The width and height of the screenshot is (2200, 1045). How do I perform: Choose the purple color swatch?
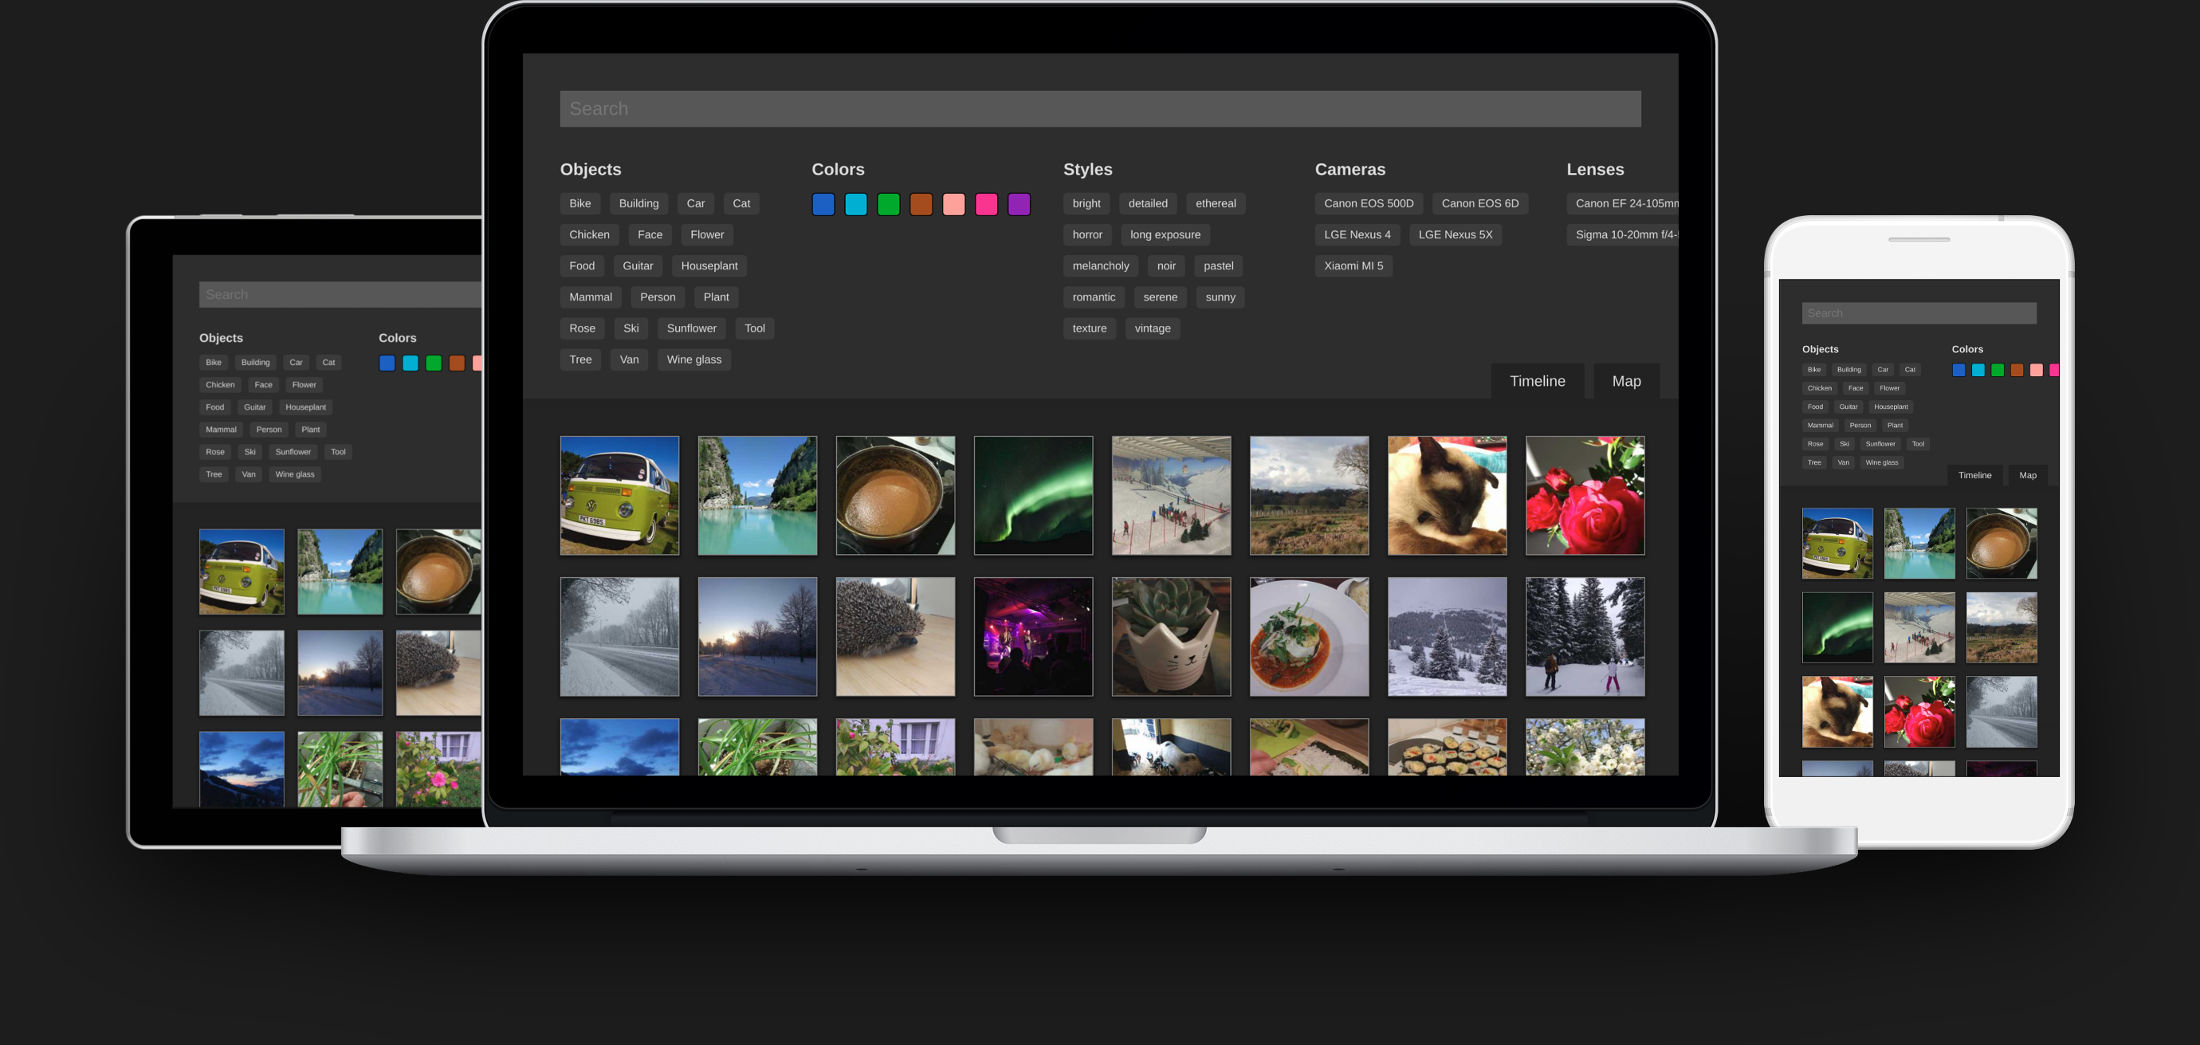pyautogui.click(x=1019, y=204)
